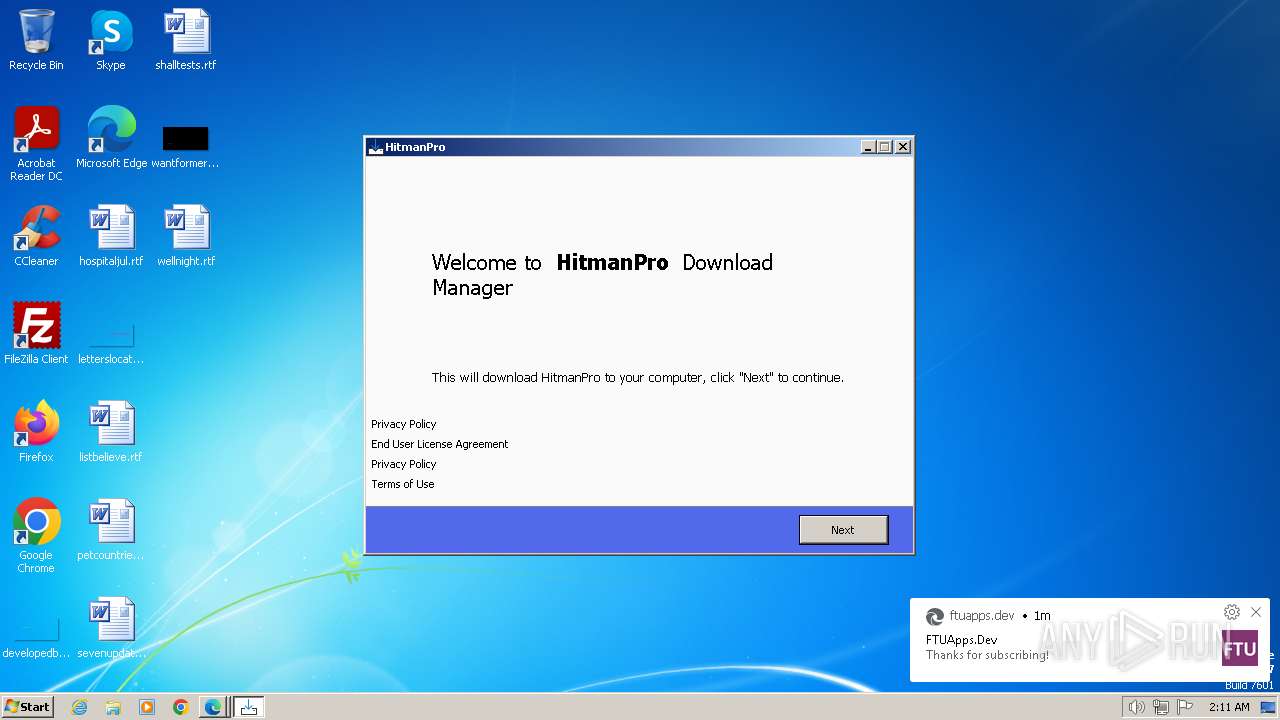Select the Firefox desktop shortcut
The image size is (1280, 720).
pos(36,432)
